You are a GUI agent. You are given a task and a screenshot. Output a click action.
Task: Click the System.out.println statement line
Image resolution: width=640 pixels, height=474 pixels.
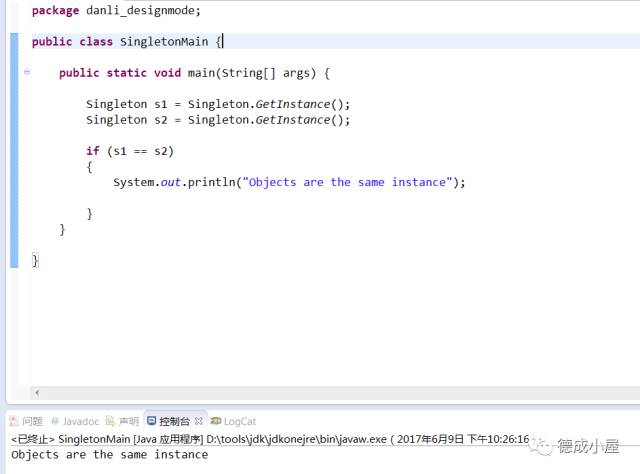click(x=289, y=182)
